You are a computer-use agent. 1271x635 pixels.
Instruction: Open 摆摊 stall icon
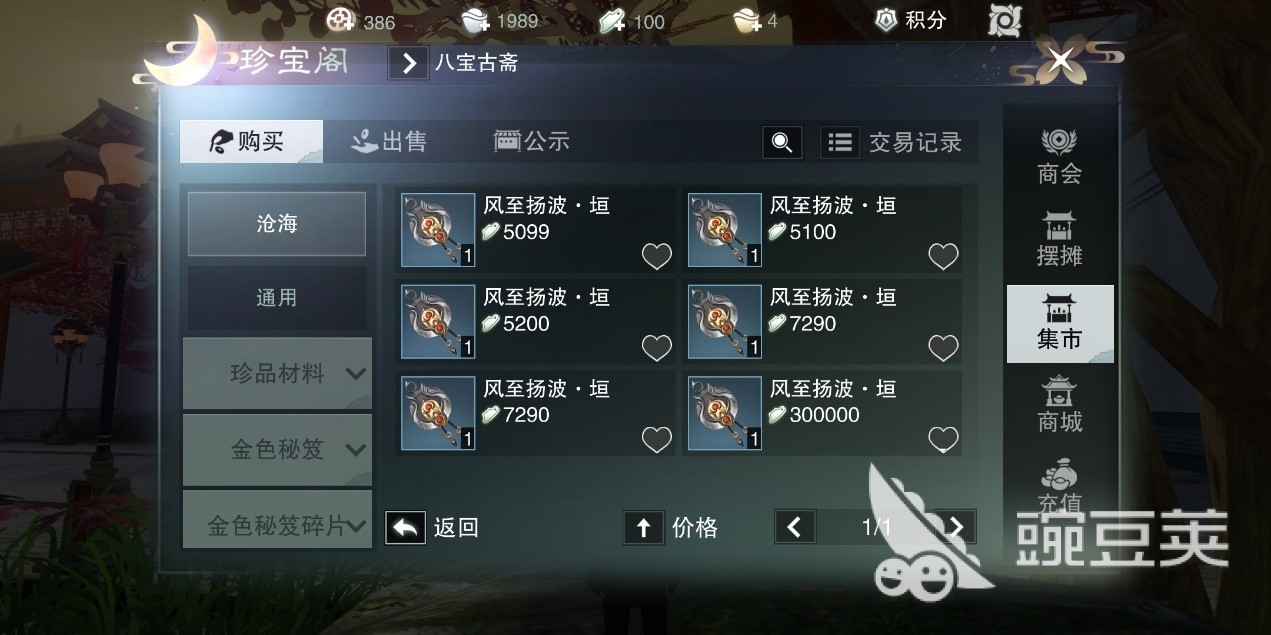coord(1059,239)
